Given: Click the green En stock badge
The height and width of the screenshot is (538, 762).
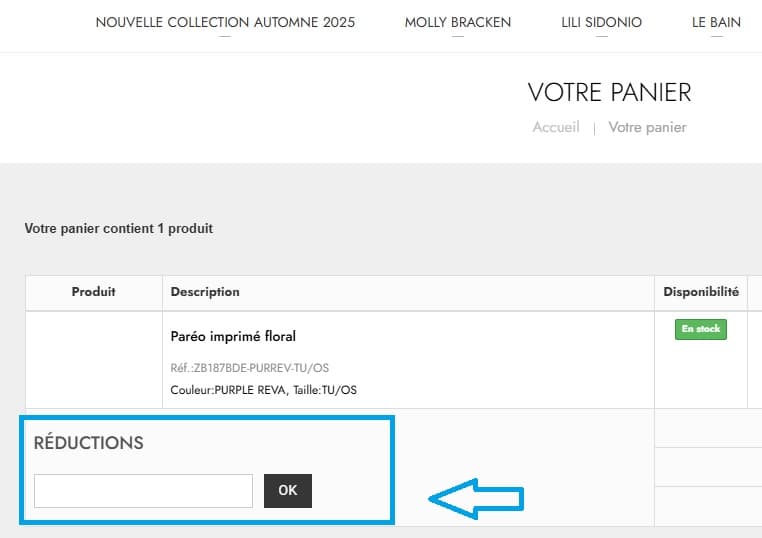Looking at the screenshot, I should click(701, 329).
